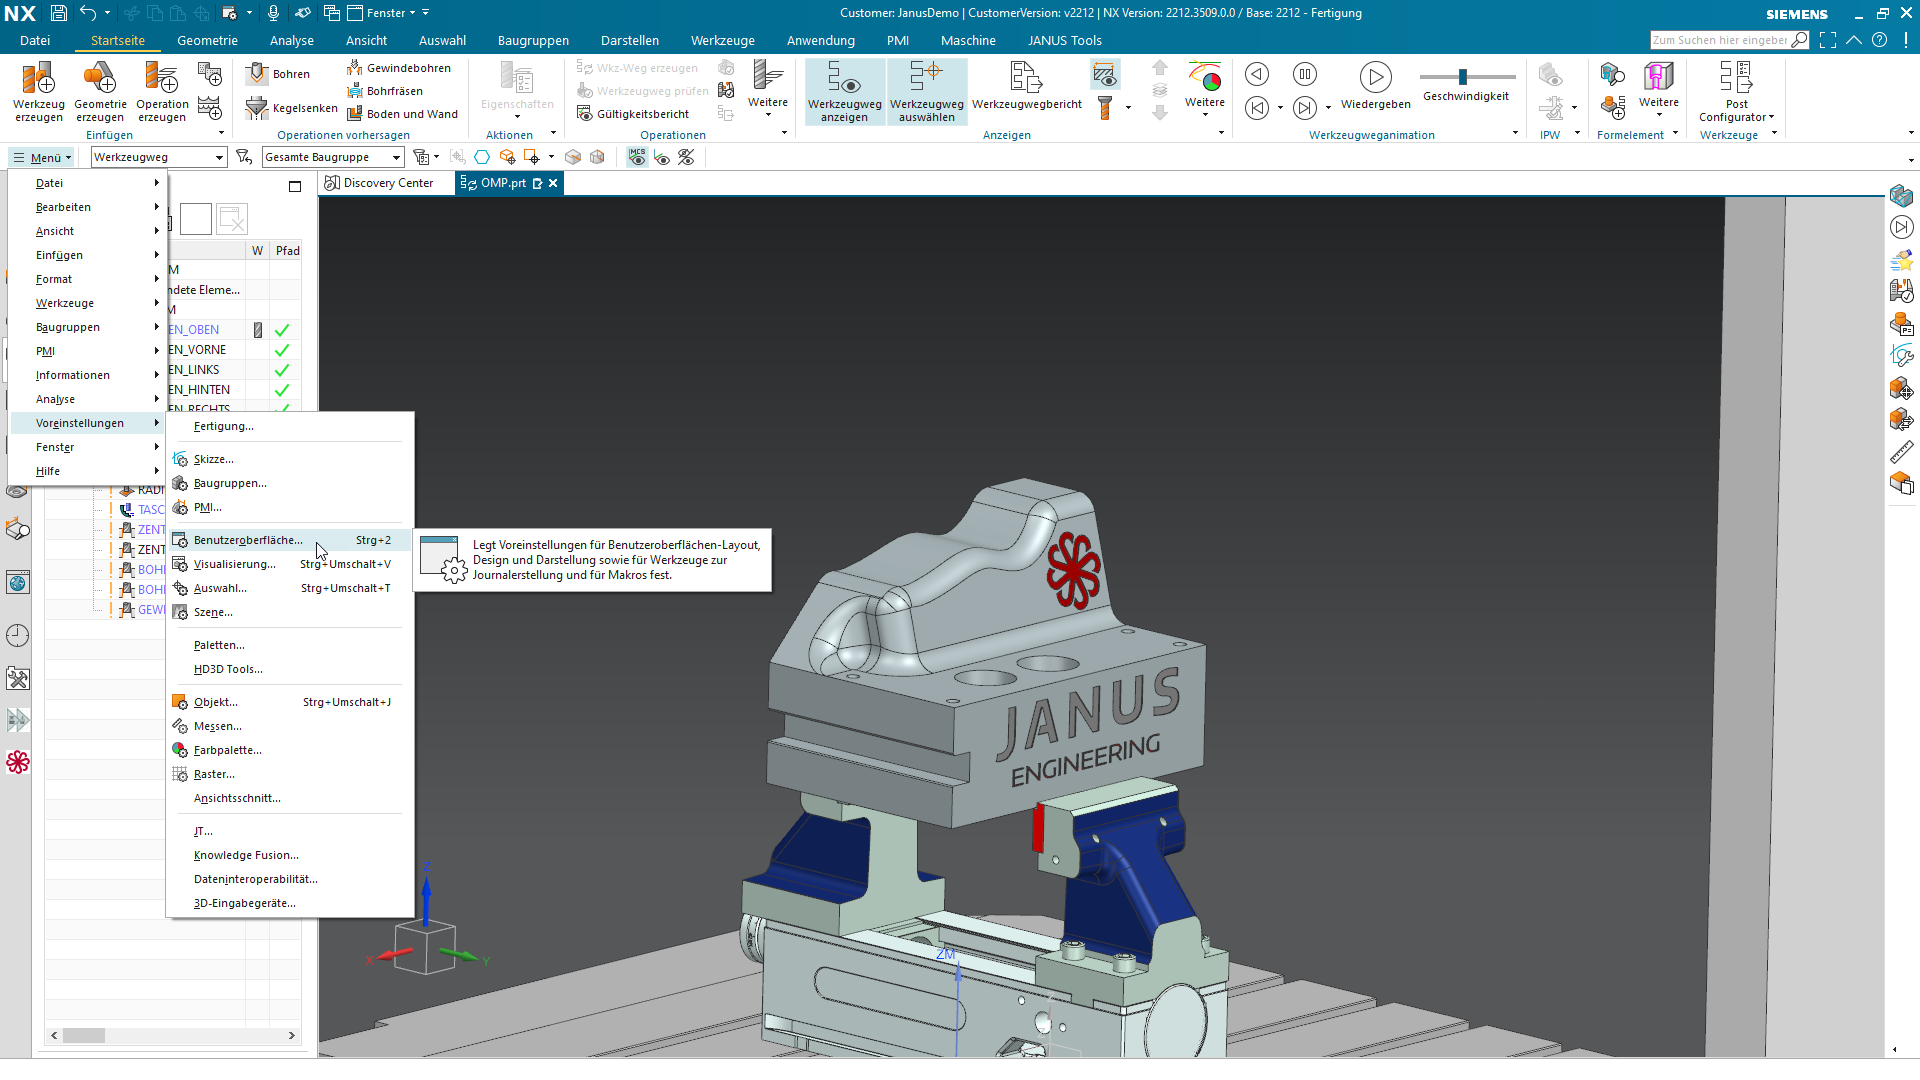Image resolution: width=1920 pixels, height=1080 pixels.
Task: Open the Knowledge Fusion preferences
Action: click(290, 855)
